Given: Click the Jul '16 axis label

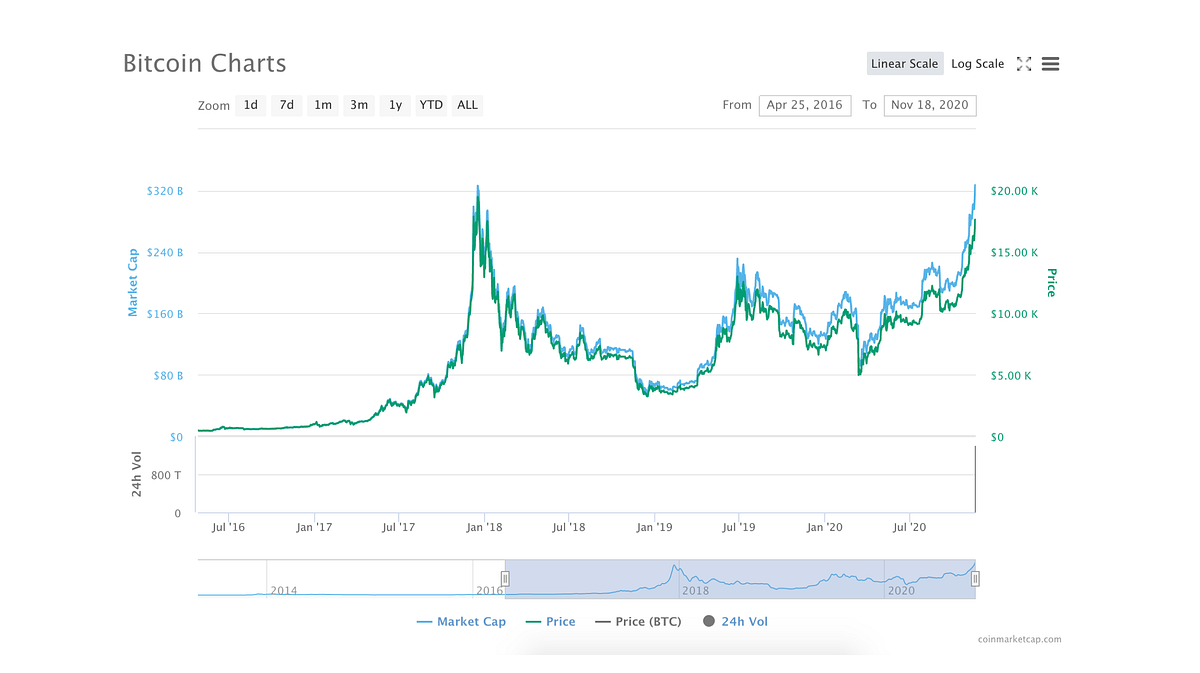Looking at the screenshot, I should click(229, 527).
